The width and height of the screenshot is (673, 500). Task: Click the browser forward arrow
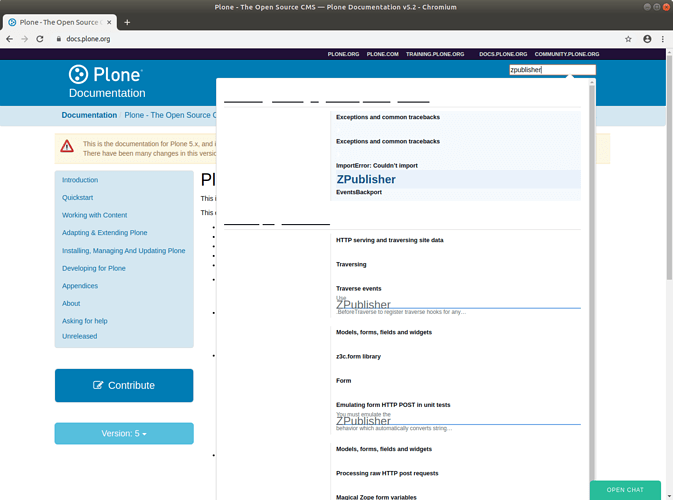pyautogui.click(x=24, y=39)
